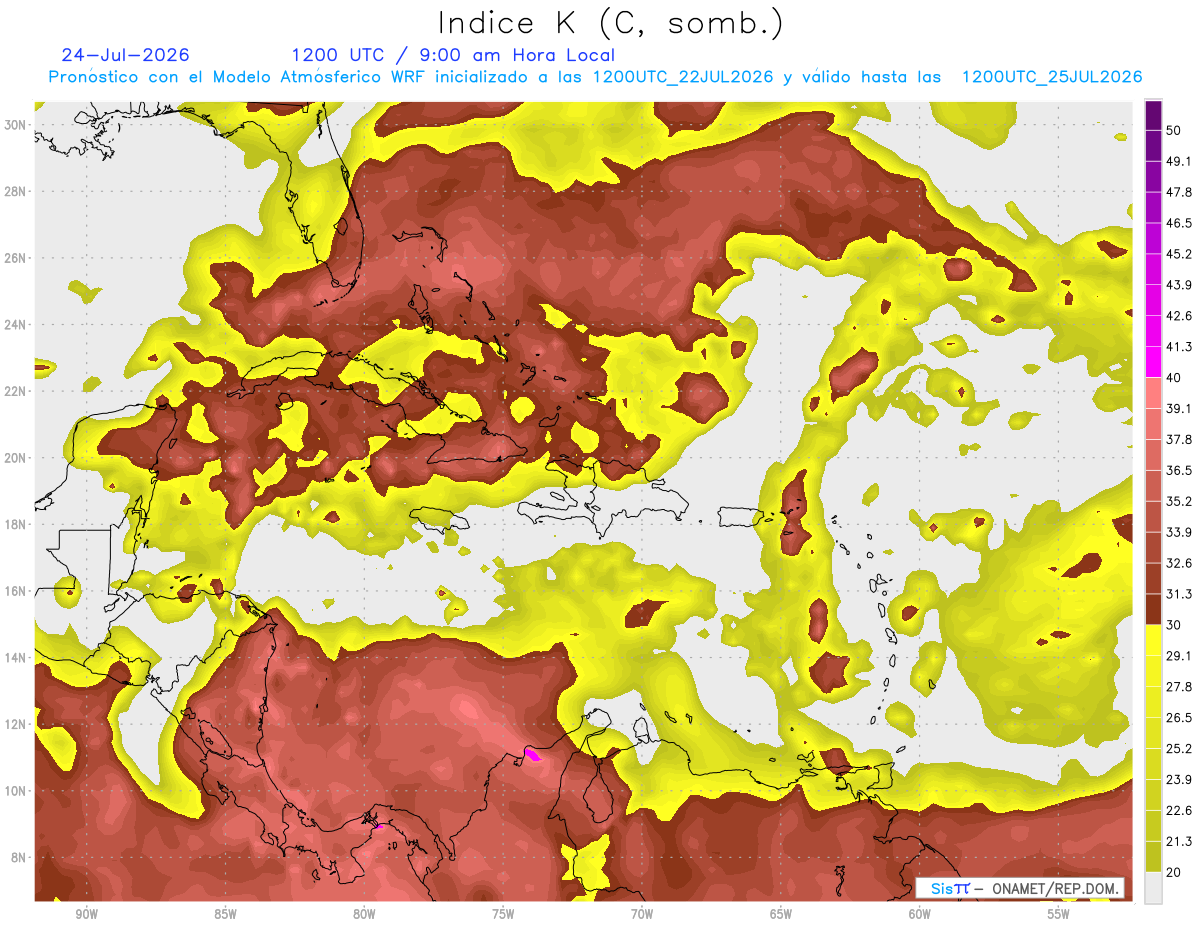Click the colorbar label '25.2'
This screenshot has width=1200, height=927.
(x=1179, y=749)
